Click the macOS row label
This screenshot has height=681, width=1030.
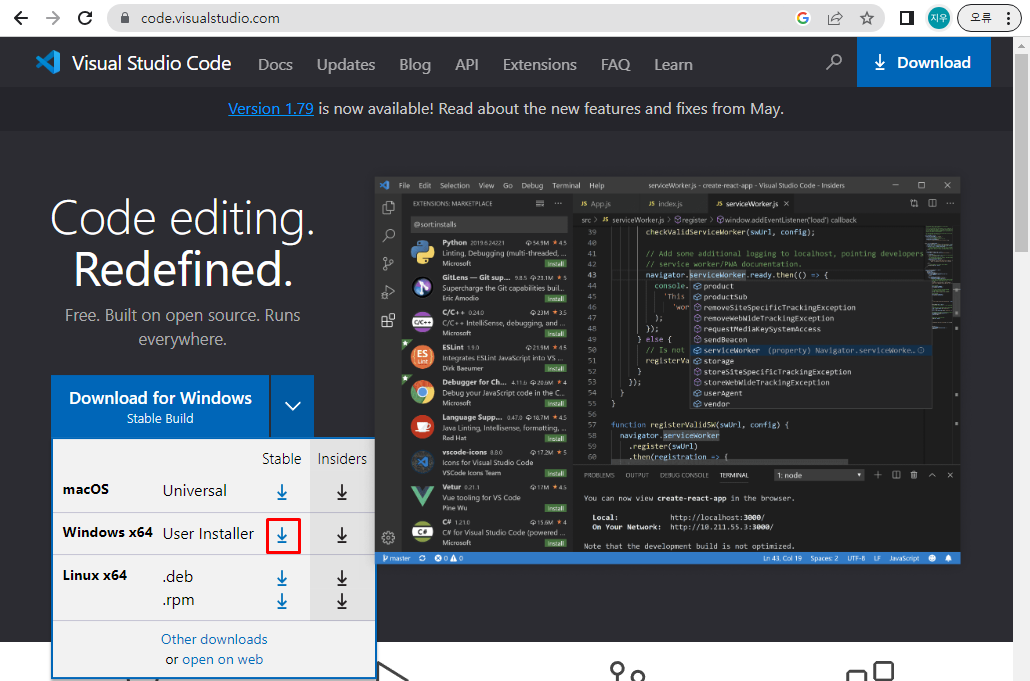point(85,489)
